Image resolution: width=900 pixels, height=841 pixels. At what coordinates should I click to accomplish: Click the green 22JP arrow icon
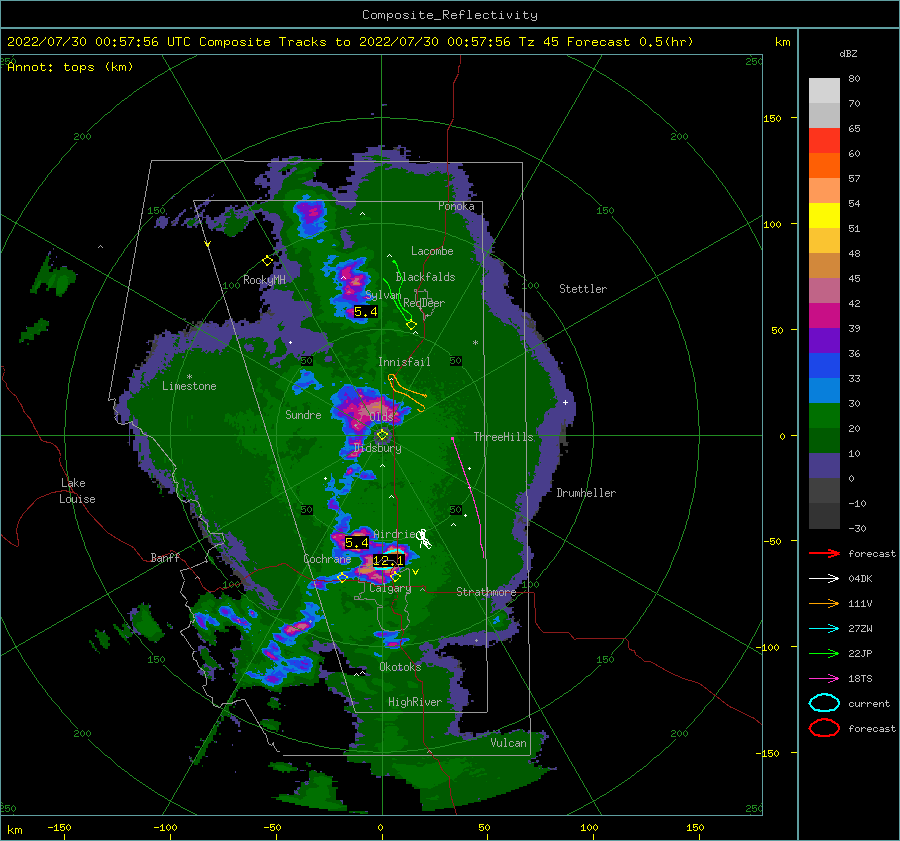[x=824, y=653]
